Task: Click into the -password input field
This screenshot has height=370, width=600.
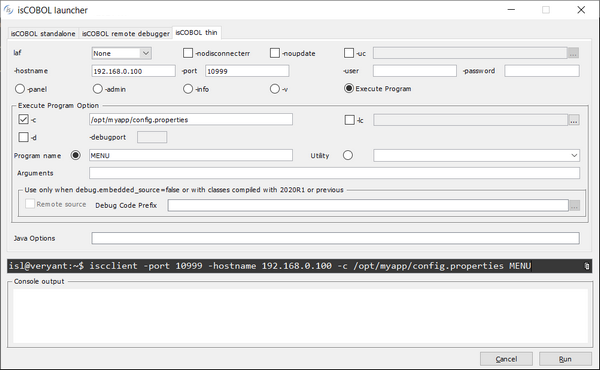Action: 542,71
